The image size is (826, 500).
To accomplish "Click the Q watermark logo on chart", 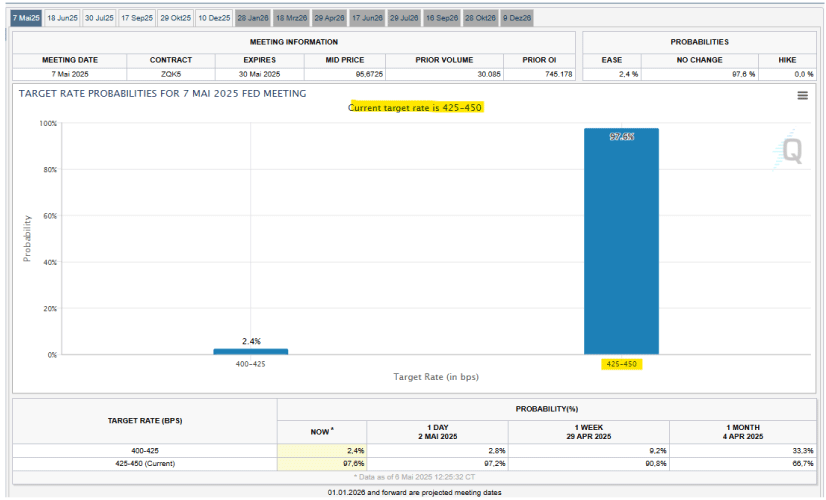I will click(791, 151).
